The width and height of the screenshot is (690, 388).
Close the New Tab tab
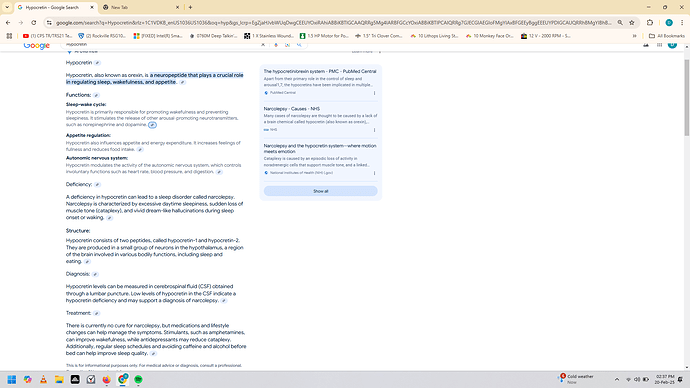point(177,7)
